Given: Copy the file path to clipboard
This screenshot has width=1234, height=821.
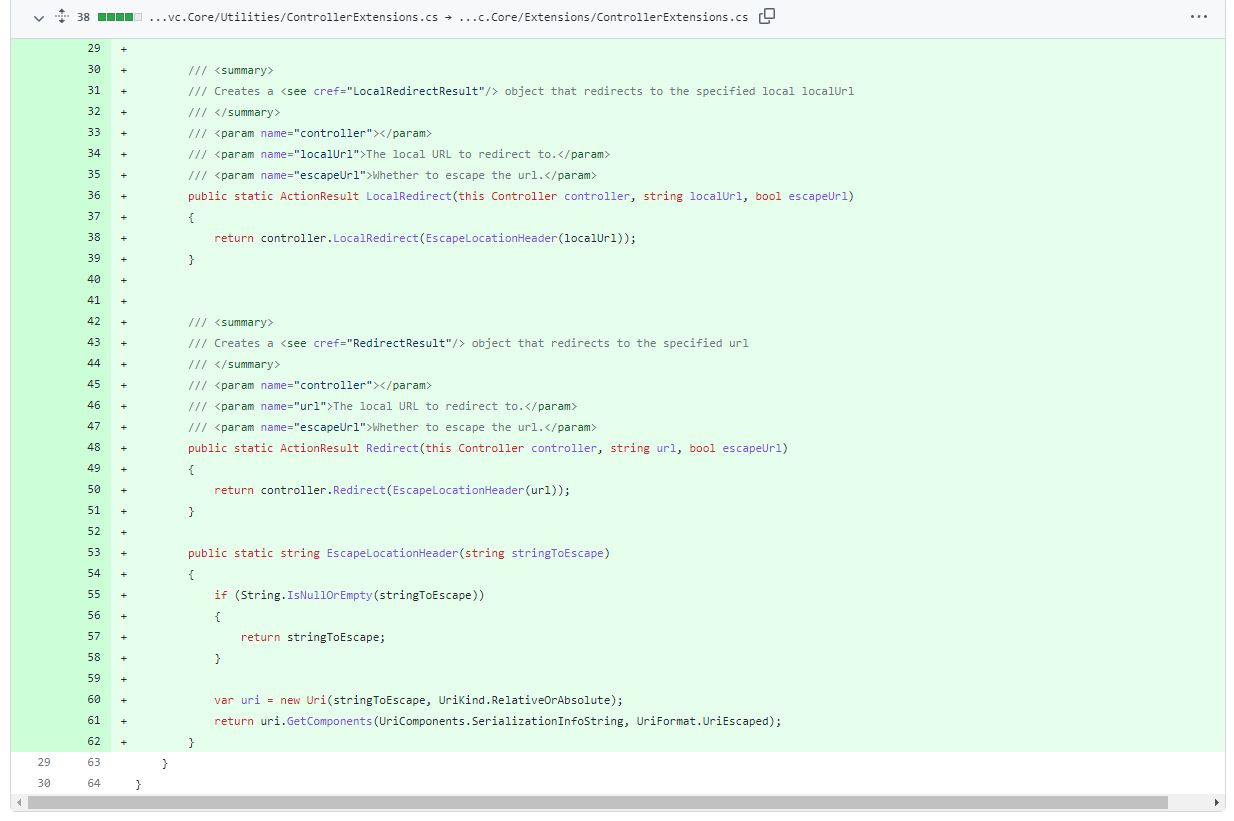Looking at the screenshot, I should 767,16.
